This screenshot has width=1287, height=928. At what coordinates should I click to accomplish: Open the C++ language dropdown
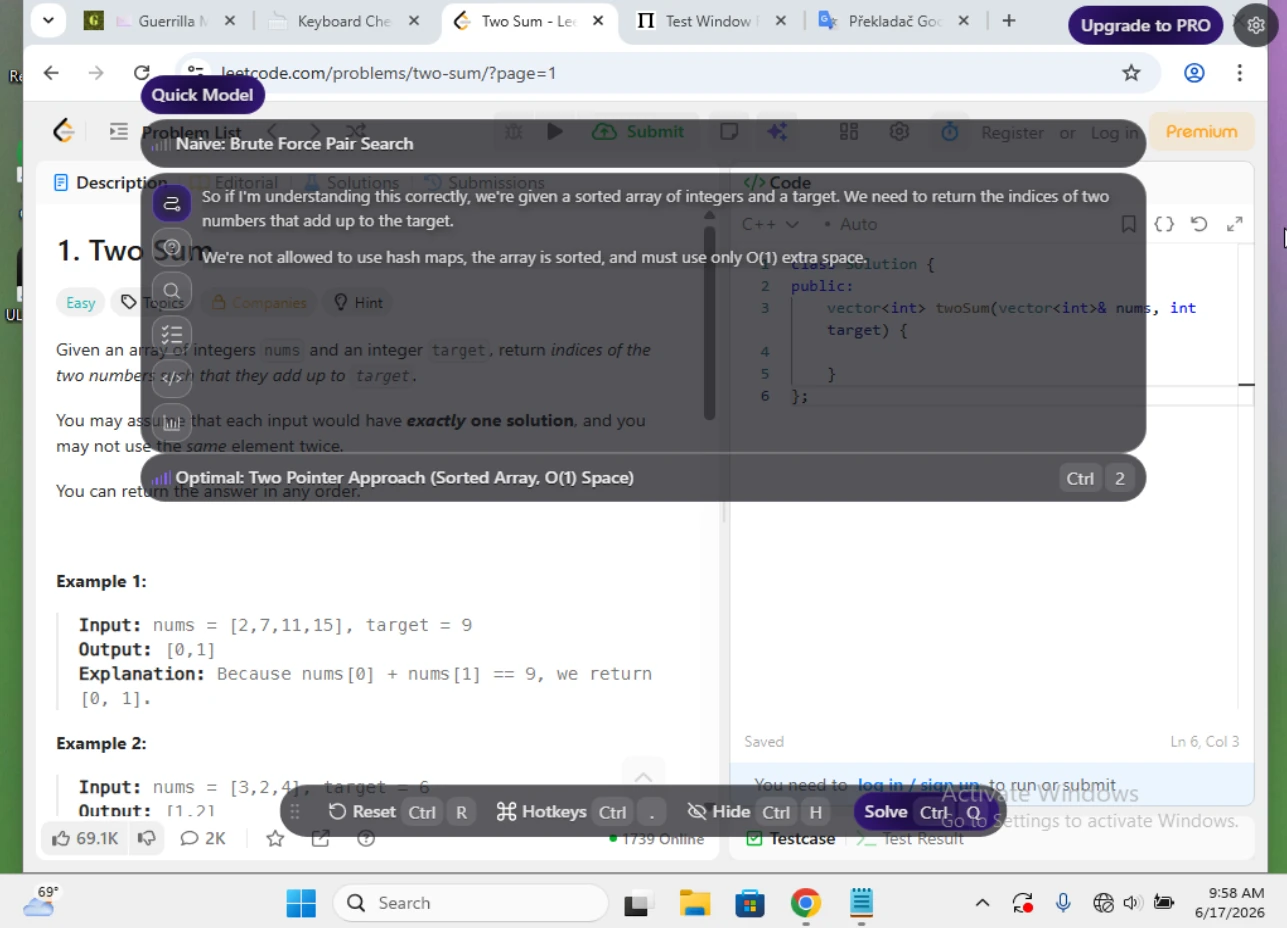coord(770,224)
